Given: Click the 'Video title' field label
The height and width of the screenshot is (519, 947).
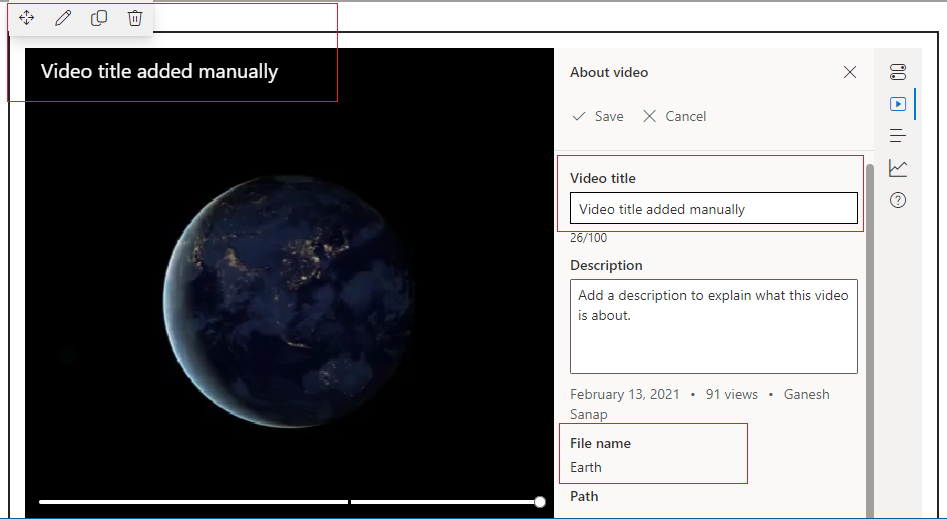Looking at the screenshot, I should click(603, 178).
